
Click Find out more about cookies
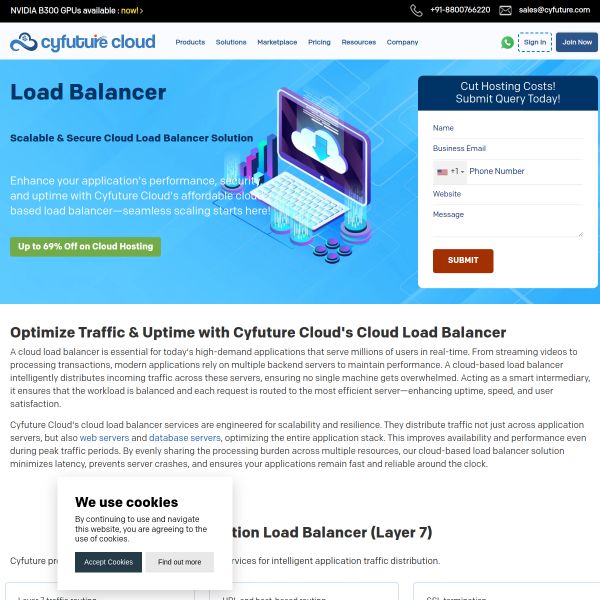(179, 562)
